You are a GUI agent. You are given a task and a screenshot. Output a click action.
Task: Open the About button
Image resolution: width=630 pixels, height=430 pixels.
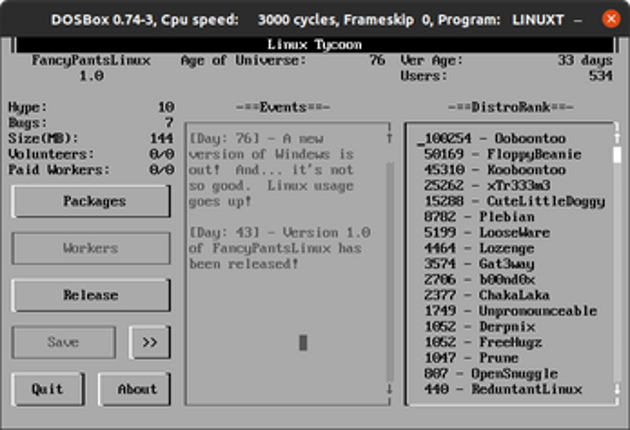pos(134,389)
